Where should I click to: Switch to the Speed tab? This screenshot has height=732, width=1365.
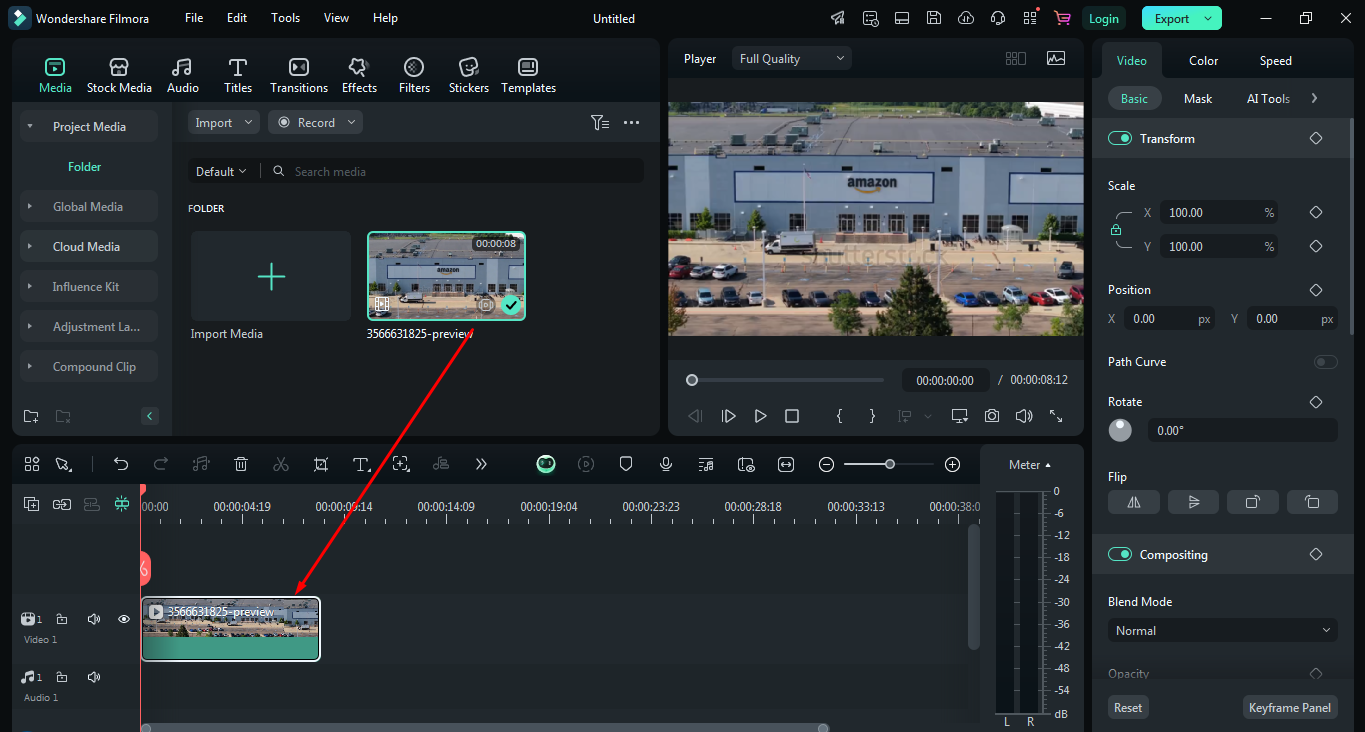tap(1275, 61)
